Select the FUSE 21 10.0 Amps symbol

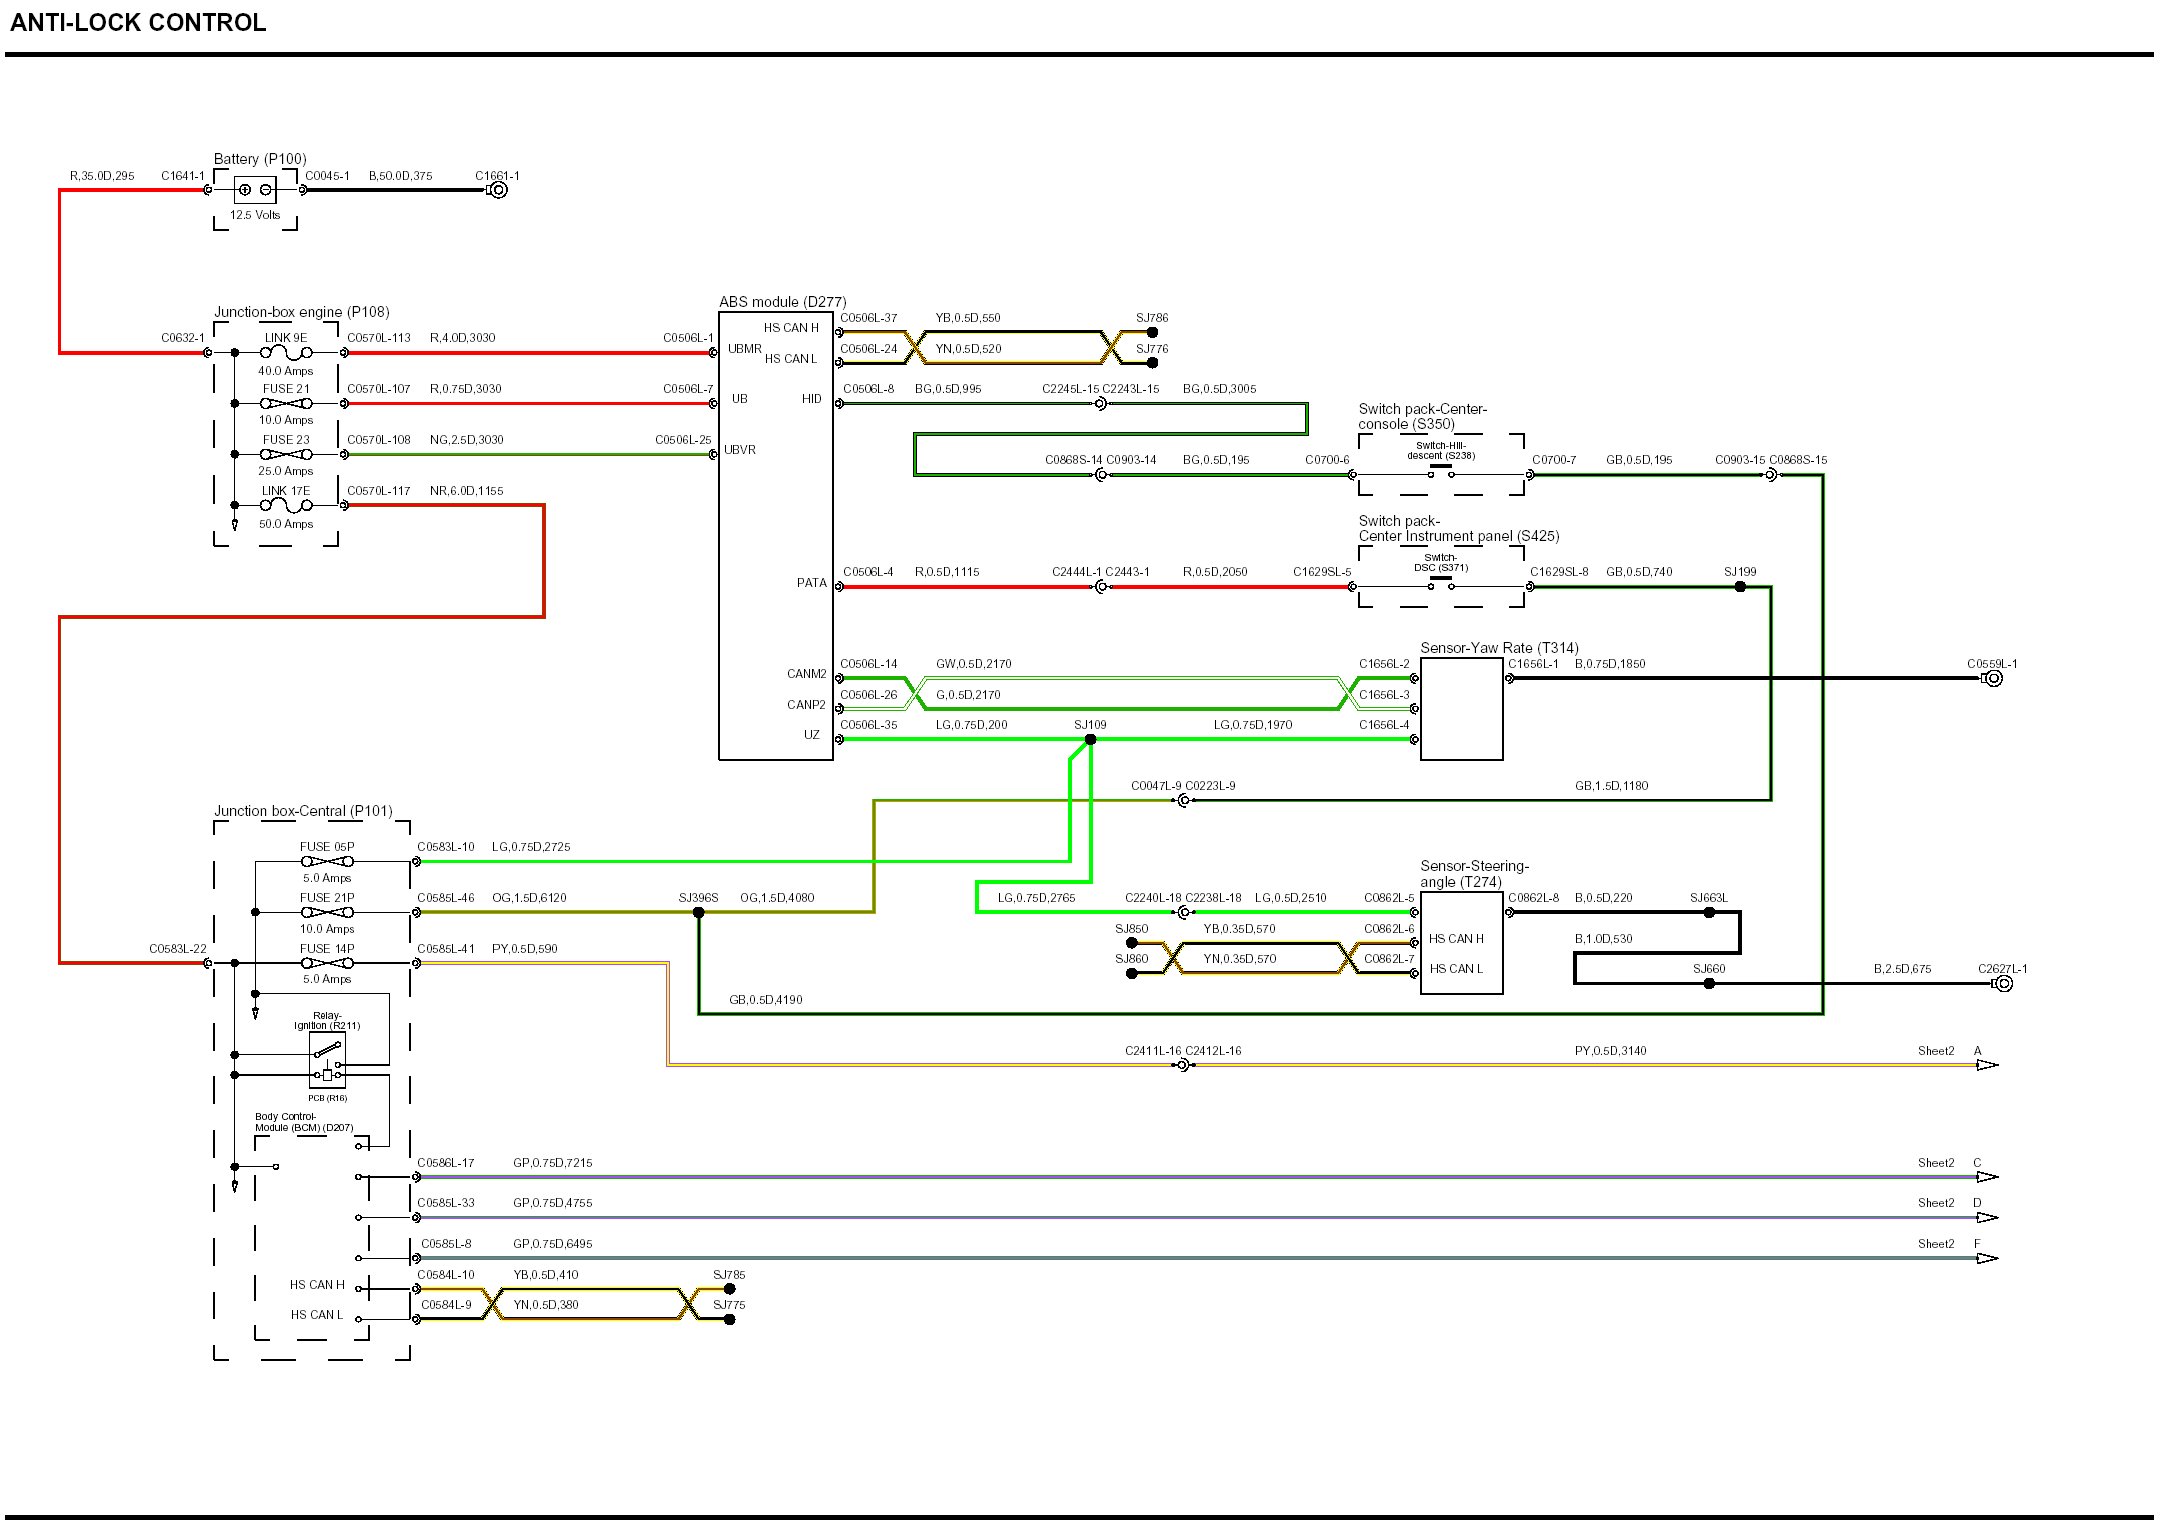pyautogui.click(x=286, y=404)
